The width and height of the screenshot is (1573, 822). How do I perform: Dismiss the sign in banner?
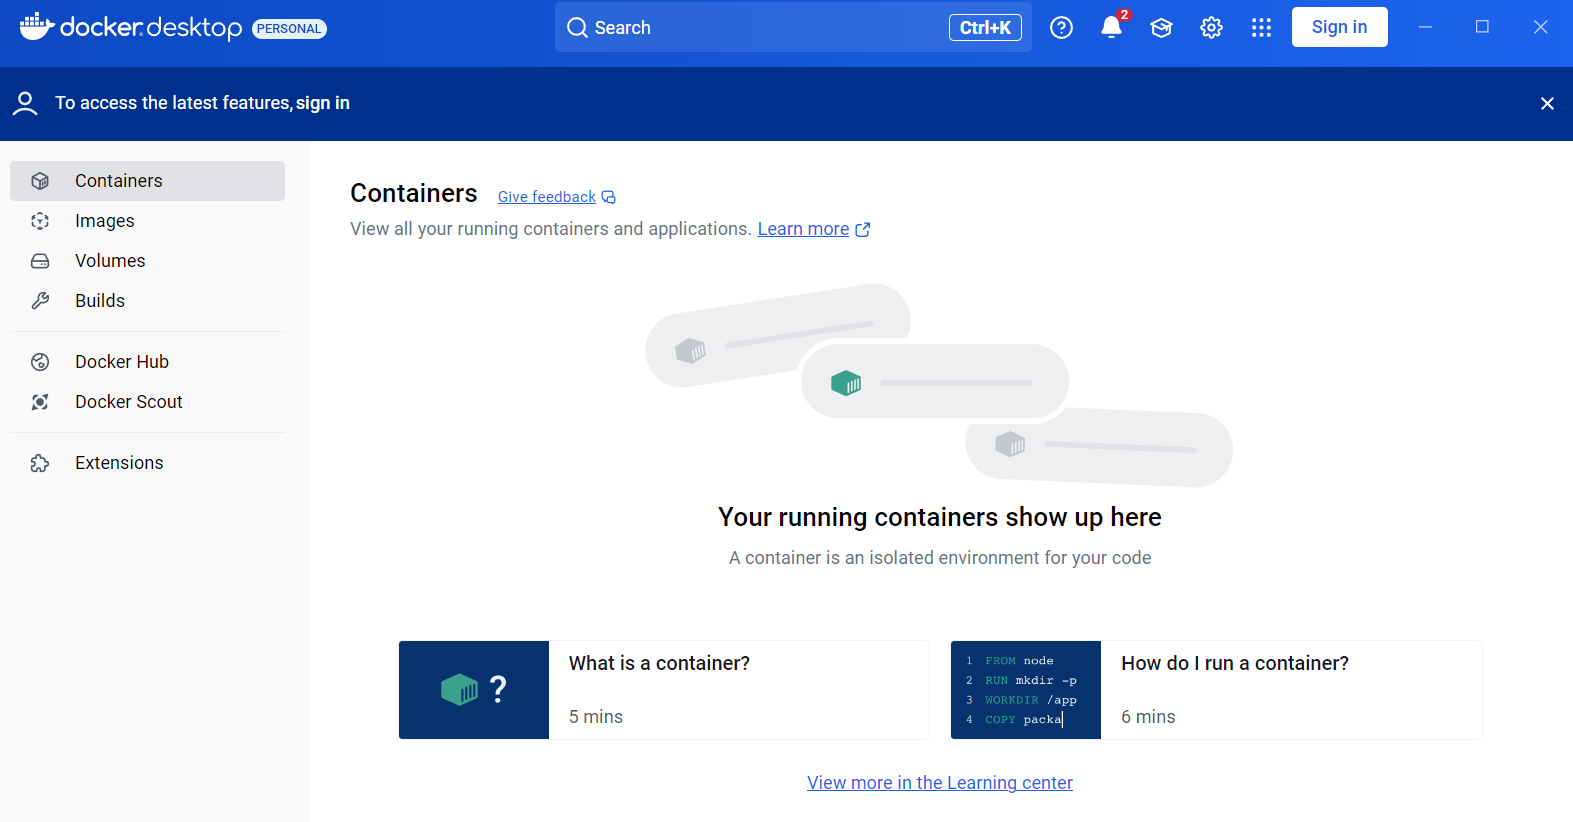point(1547,104)
